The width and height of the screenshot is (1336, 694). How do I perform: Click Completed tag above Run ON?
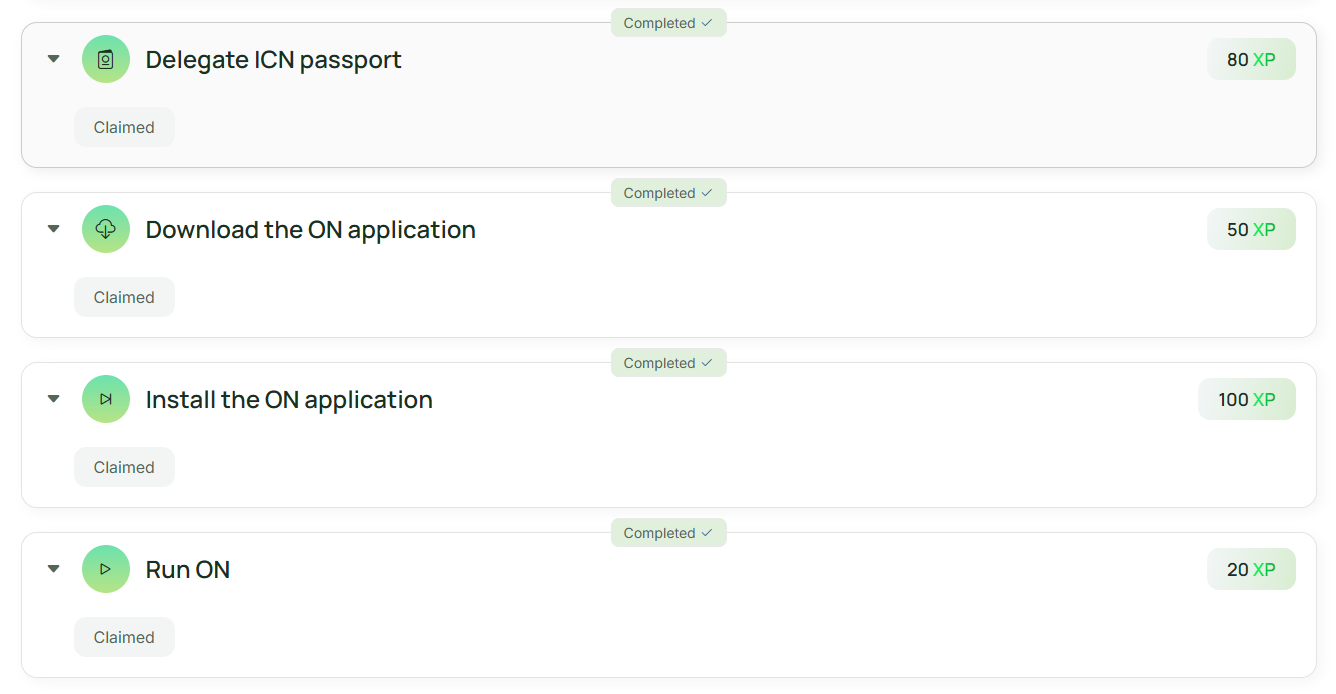[x=668, y=533]
